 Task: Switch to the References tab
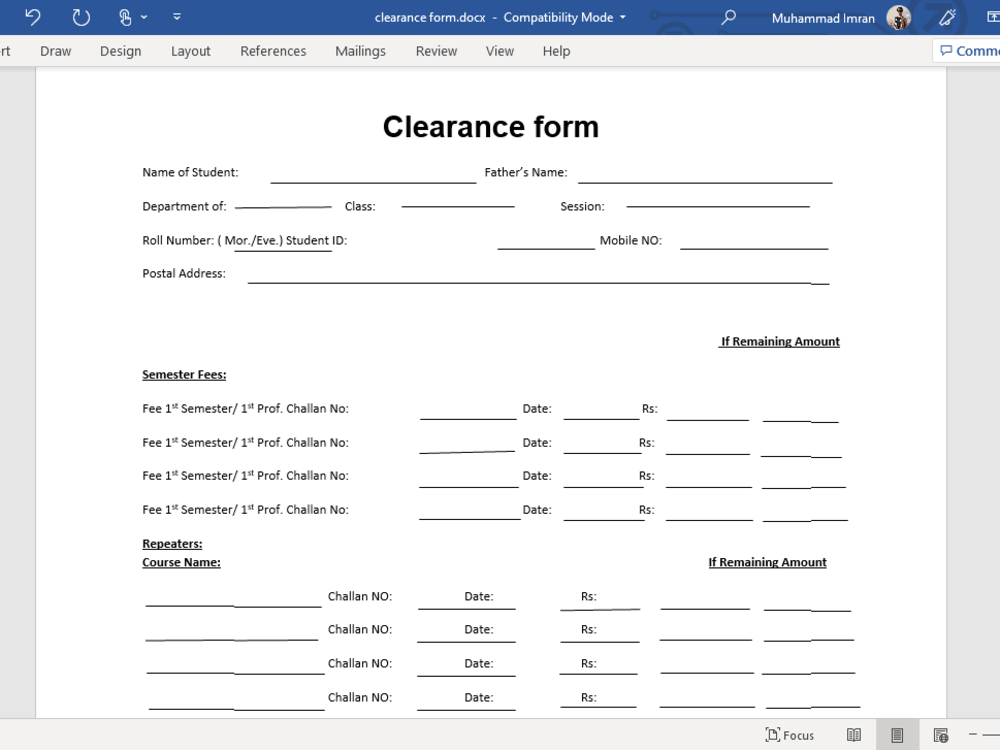point(273,51)
